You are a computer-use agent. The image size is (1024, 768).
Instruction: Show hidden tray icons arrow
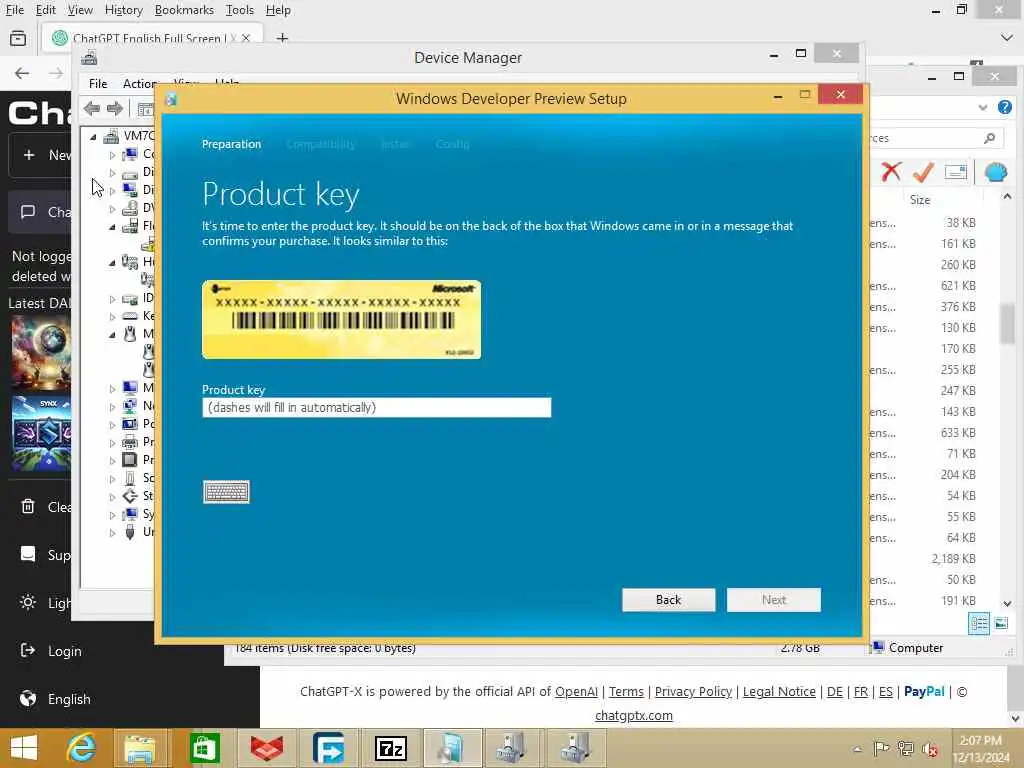click(857, 749)
